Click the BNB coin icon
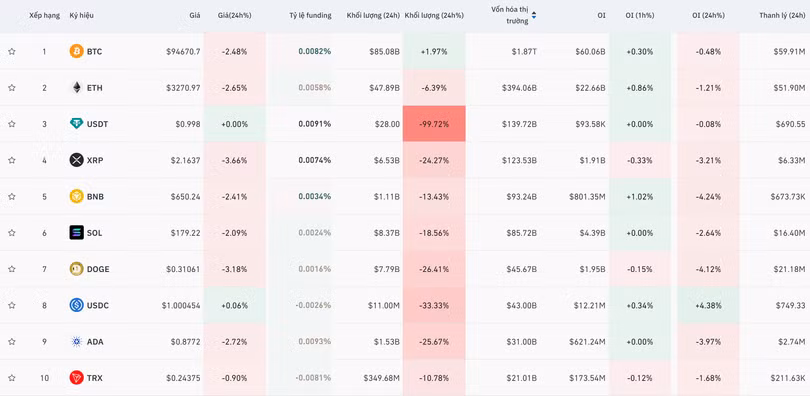The height and width of the screenshot is (396, 810). (x=76, y=196)
